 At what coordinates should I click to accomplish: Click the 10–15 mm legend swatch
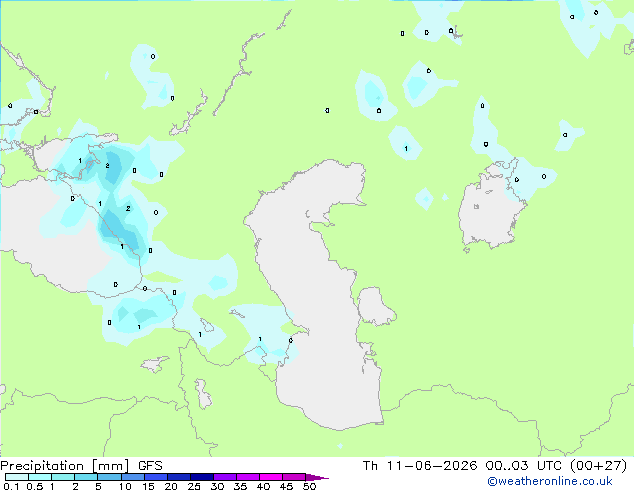(x=133, y=477)
